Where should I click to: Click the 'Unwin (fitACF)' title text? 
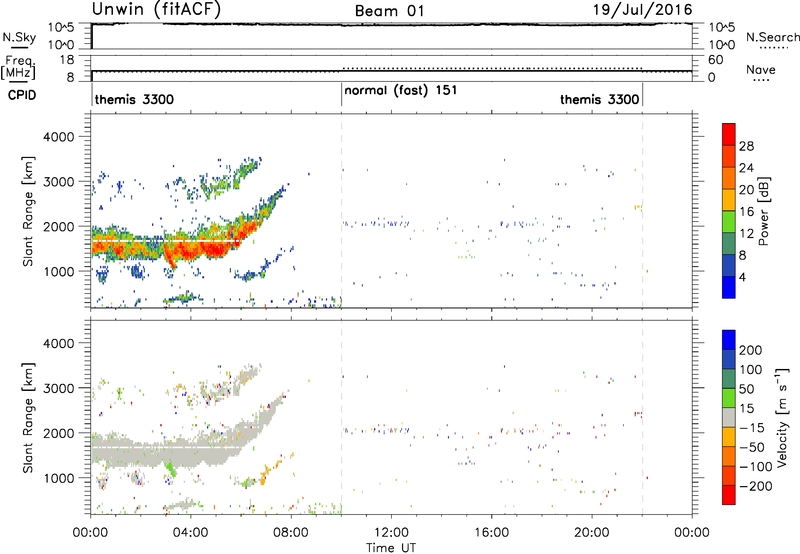pos(156,10)
